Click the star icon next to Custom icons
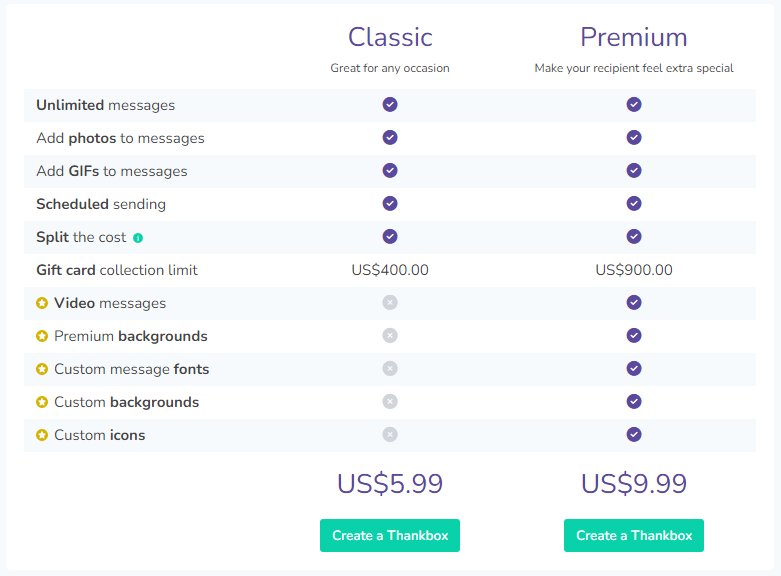Viewport: 781px width, 576px height. (42, 435)
